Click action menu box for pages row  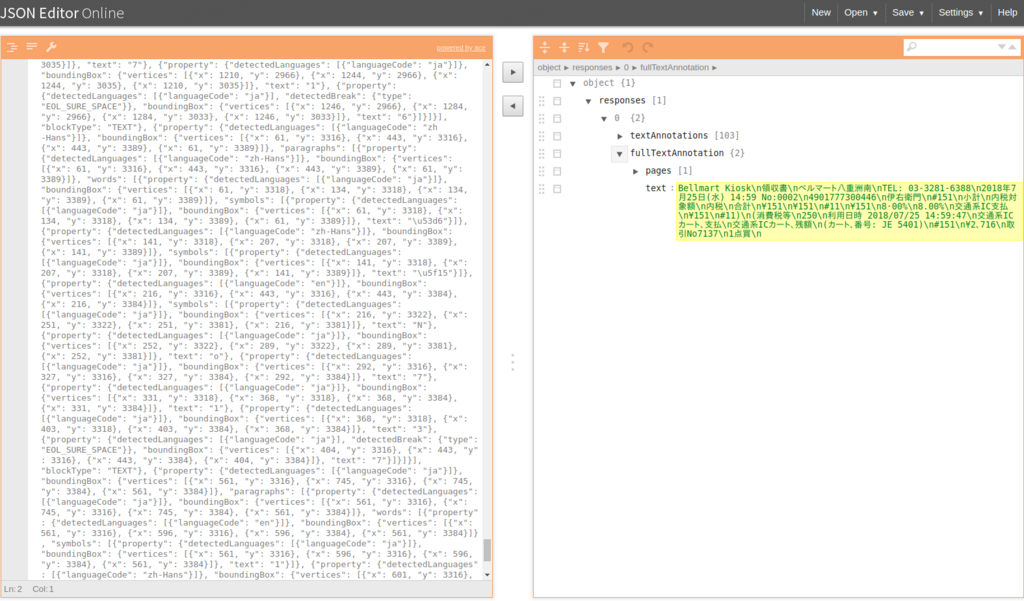557,171
